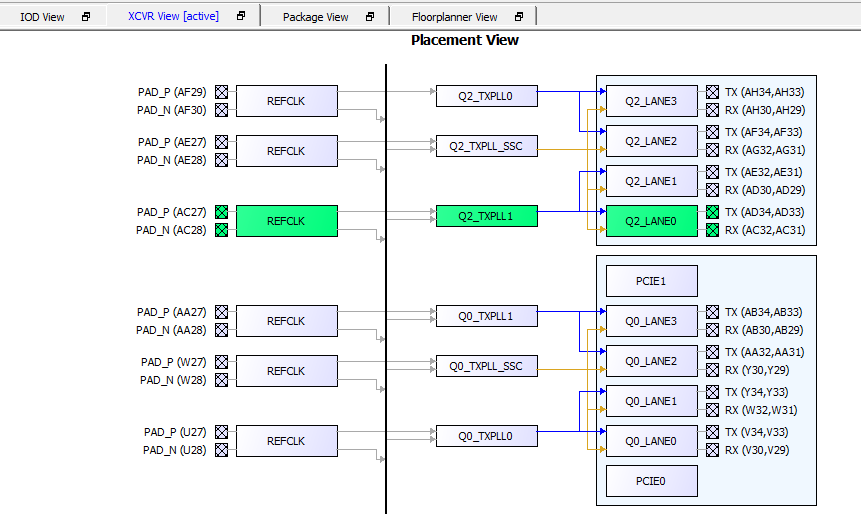
Task: Select the highlighted green REFCLK block
Action: click(x=286, y=221)
